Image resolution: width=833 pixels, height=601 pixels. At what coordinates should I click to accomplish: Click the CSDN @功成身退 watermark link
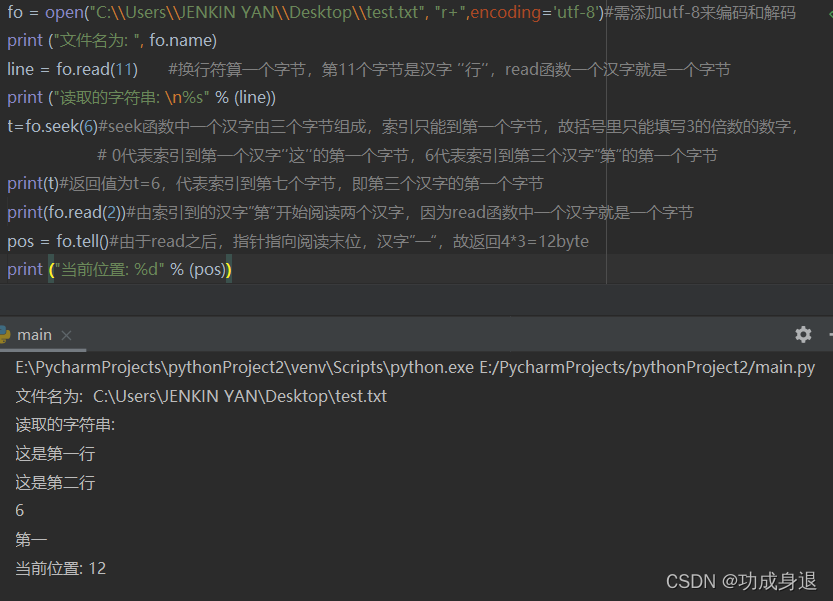pyautogui.click(x=743, y=580)
